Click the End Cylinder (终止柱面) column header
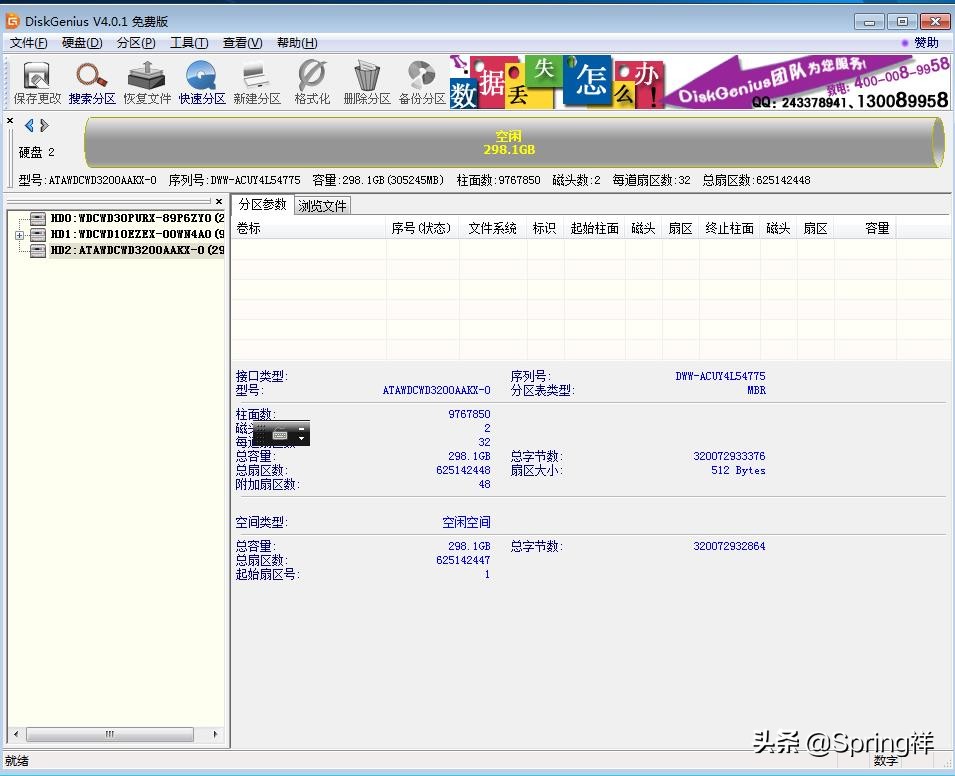Screen dimensions: 955x776 (x=730, y=228)
